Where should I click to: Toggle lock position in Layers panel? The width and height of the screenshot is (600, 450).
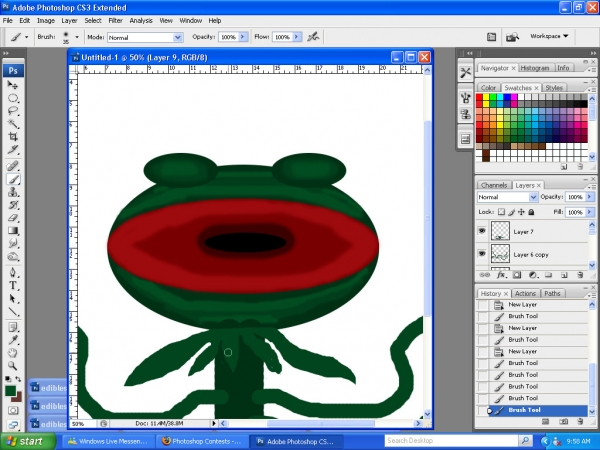tap(521, 212)
